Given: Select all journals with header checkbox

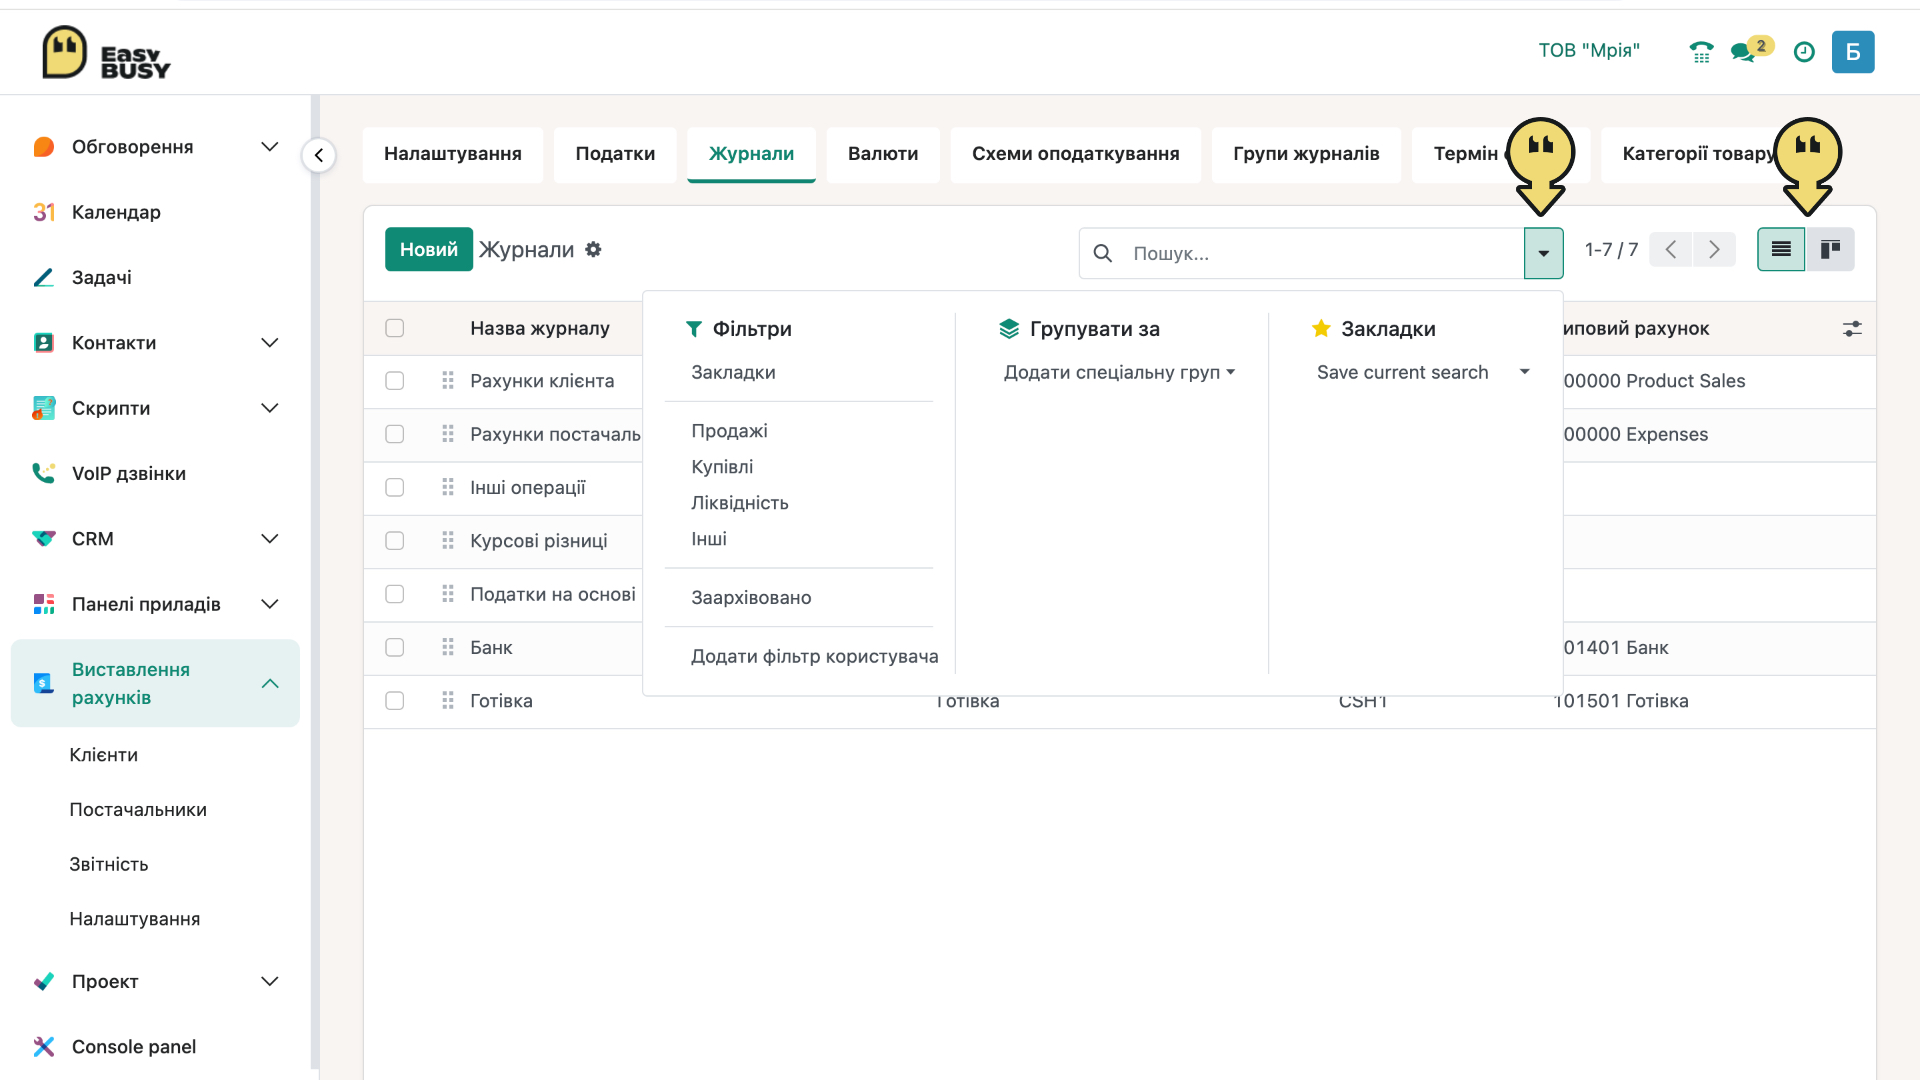Looking at the screenshot, I should click(x=395, y=328).
